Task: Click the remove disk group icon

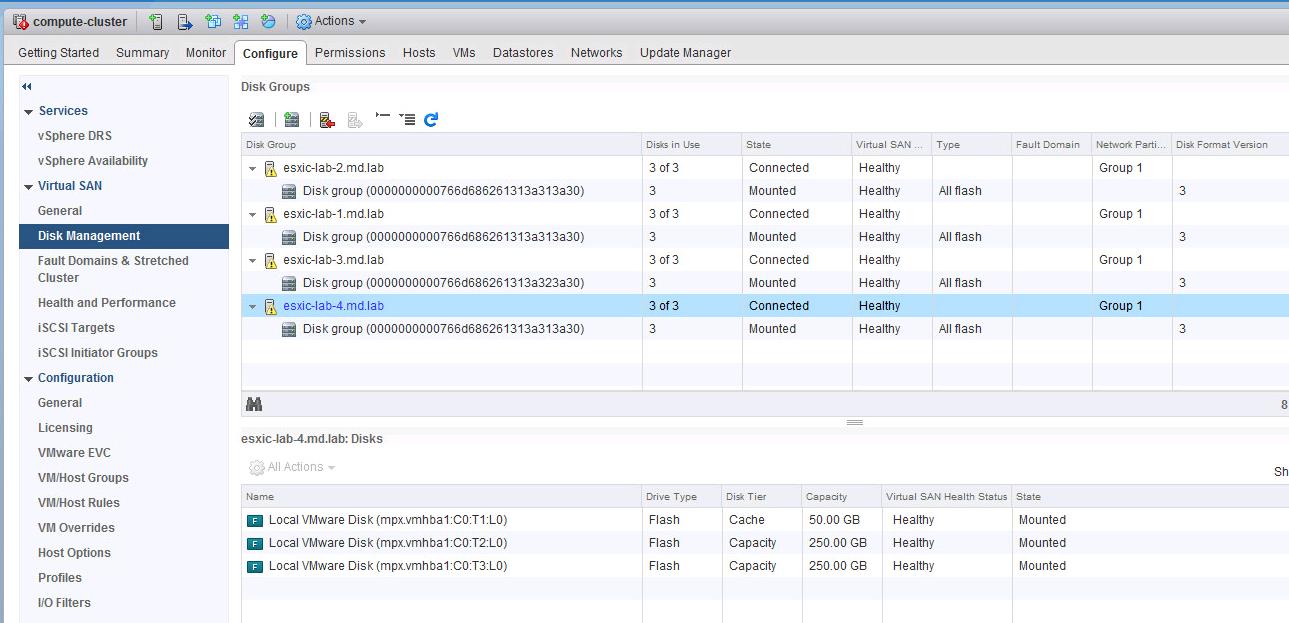Action: 327,120
